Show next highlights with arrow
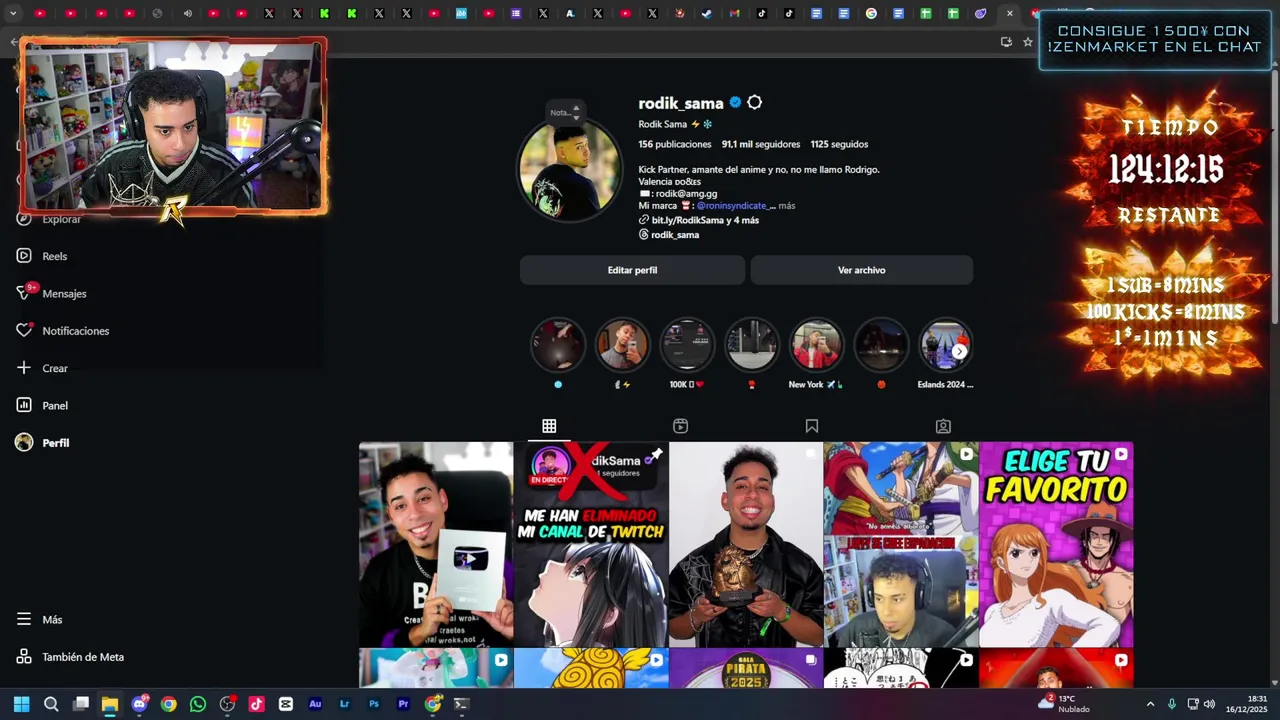Viewport: 1280px width, 720px height. point(959,351)
